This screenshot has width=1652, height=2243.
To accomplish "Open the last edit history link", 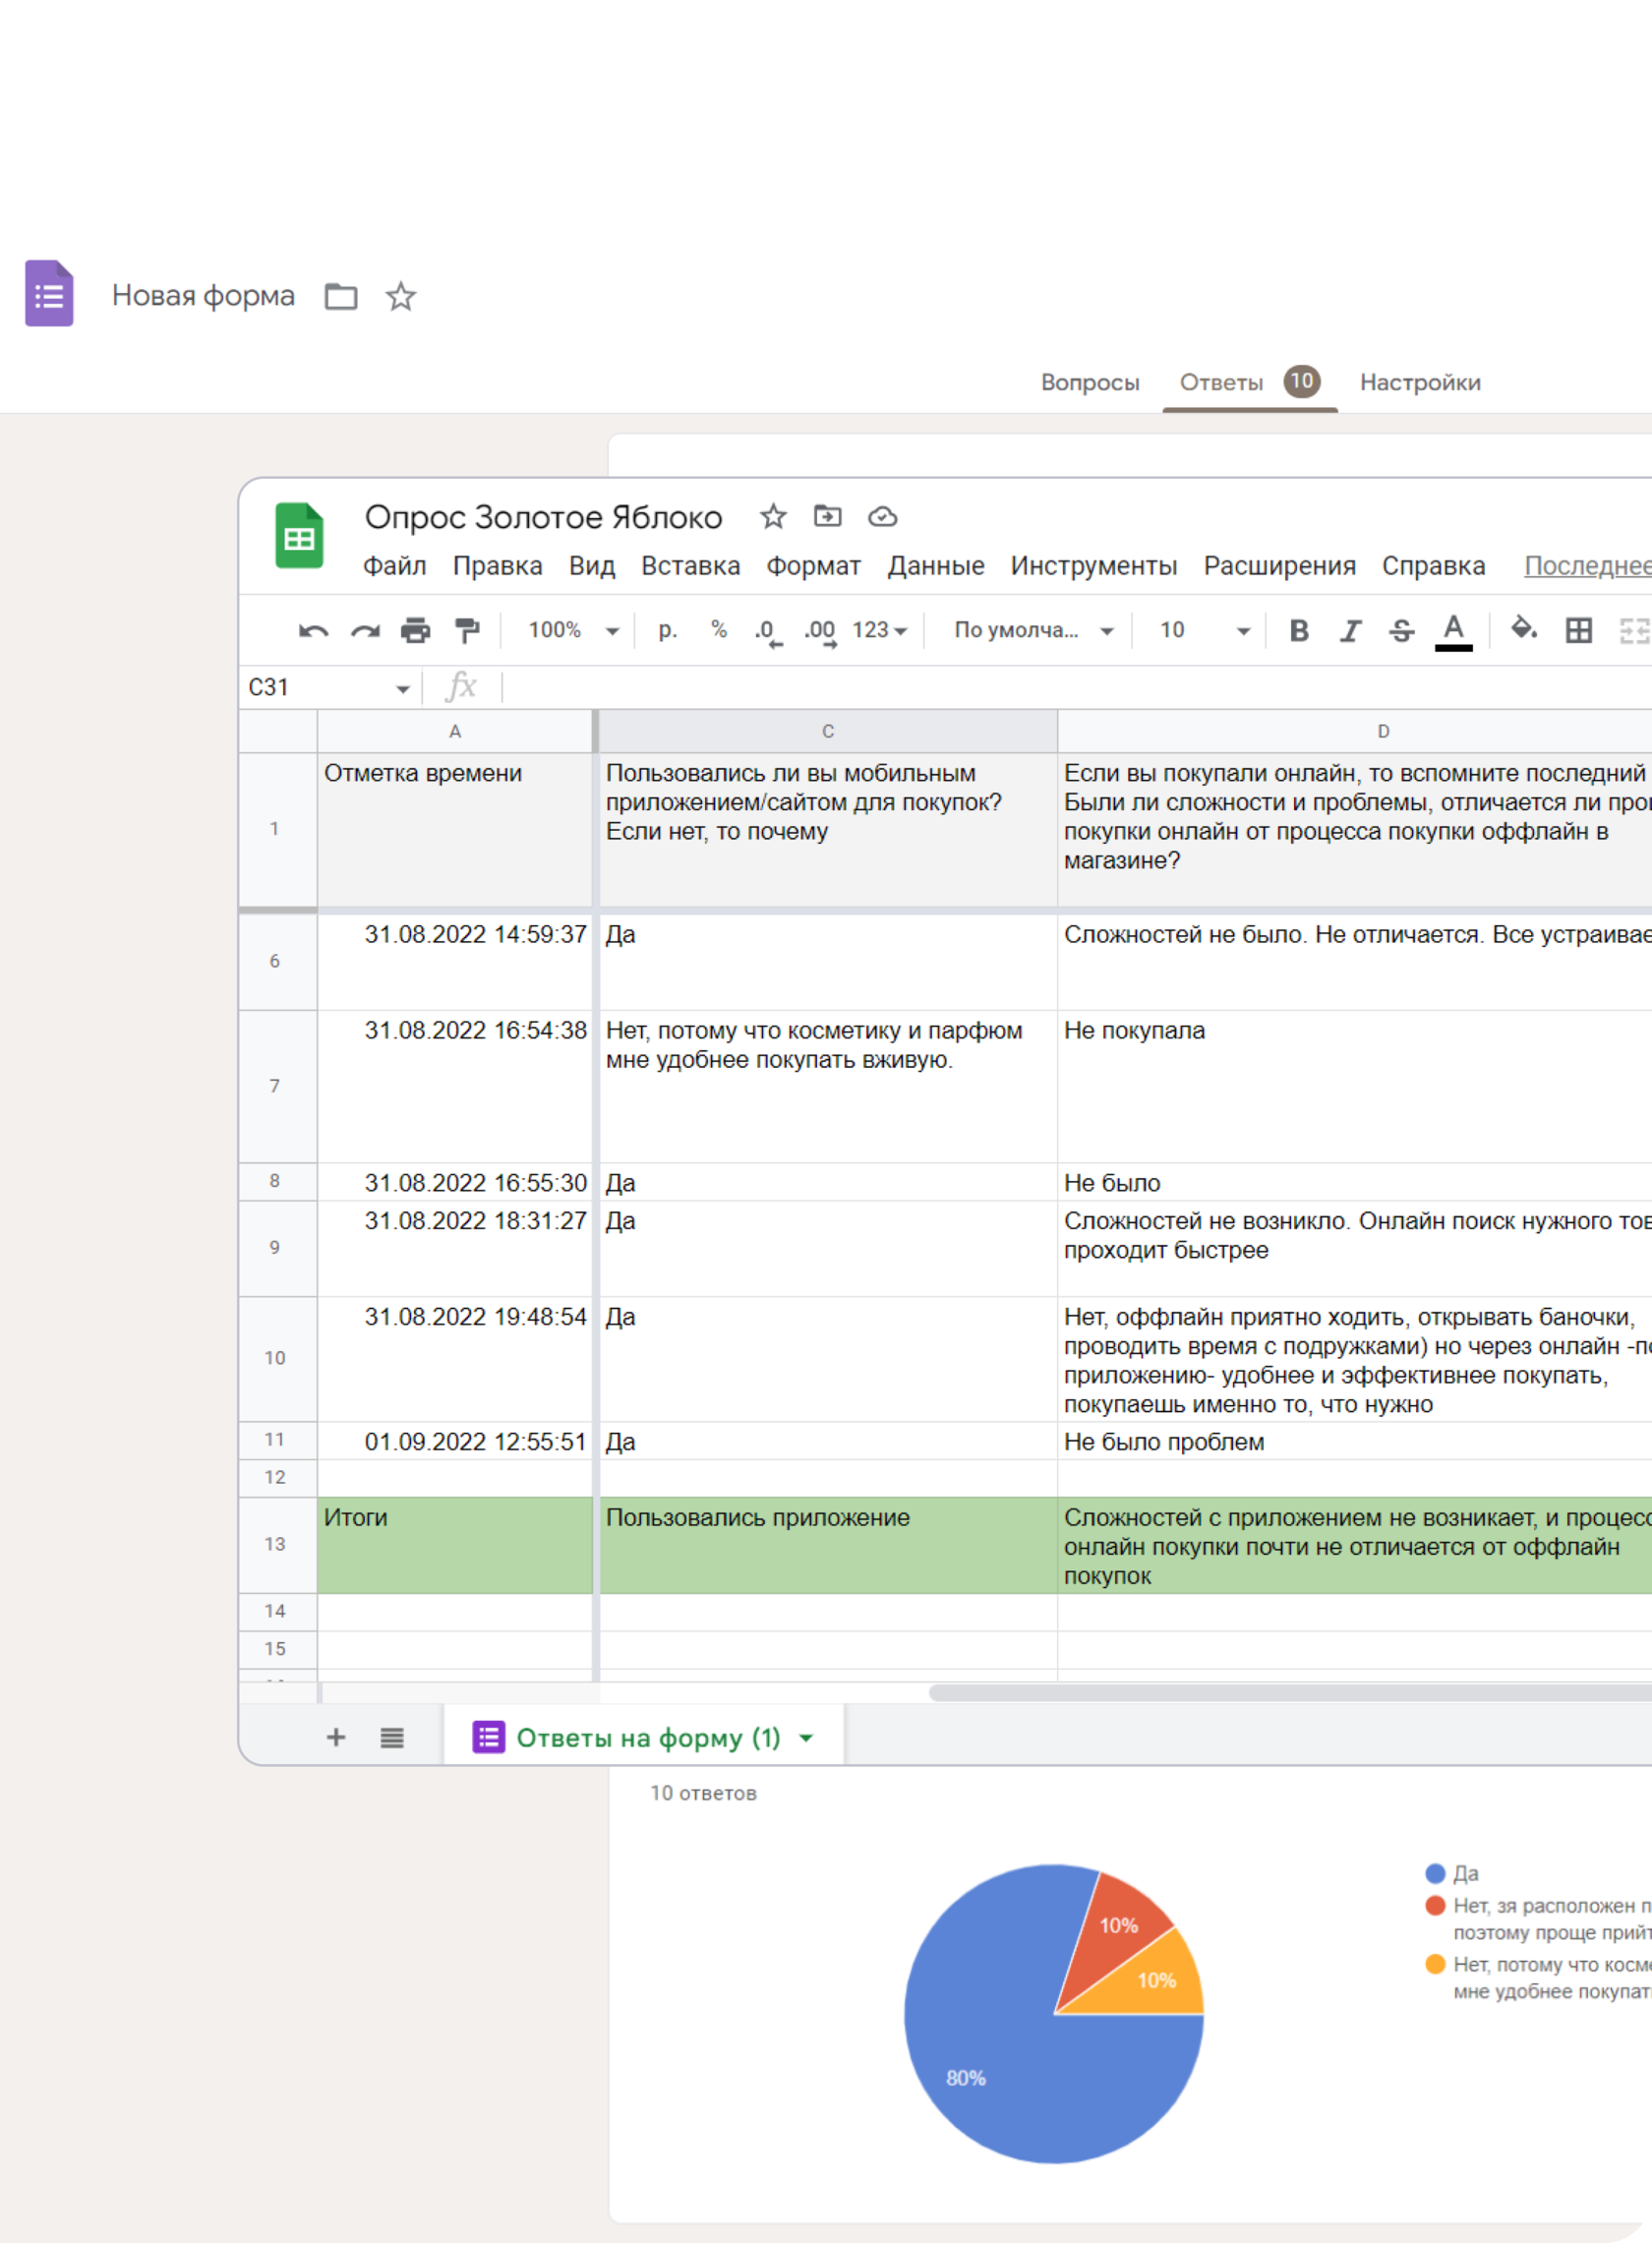I will pyautogui.click(x=1588, y=566).
